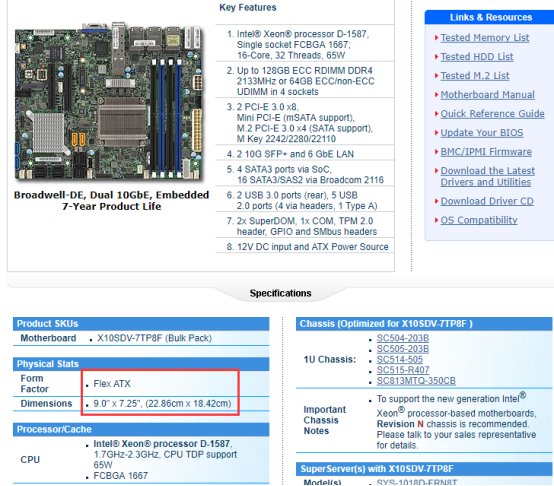554x486 pixels.
Task: Select the '2 10G SFP+ and 6 GbE LAN' feature
Action: pyautogui.click(x=295, y=154)
